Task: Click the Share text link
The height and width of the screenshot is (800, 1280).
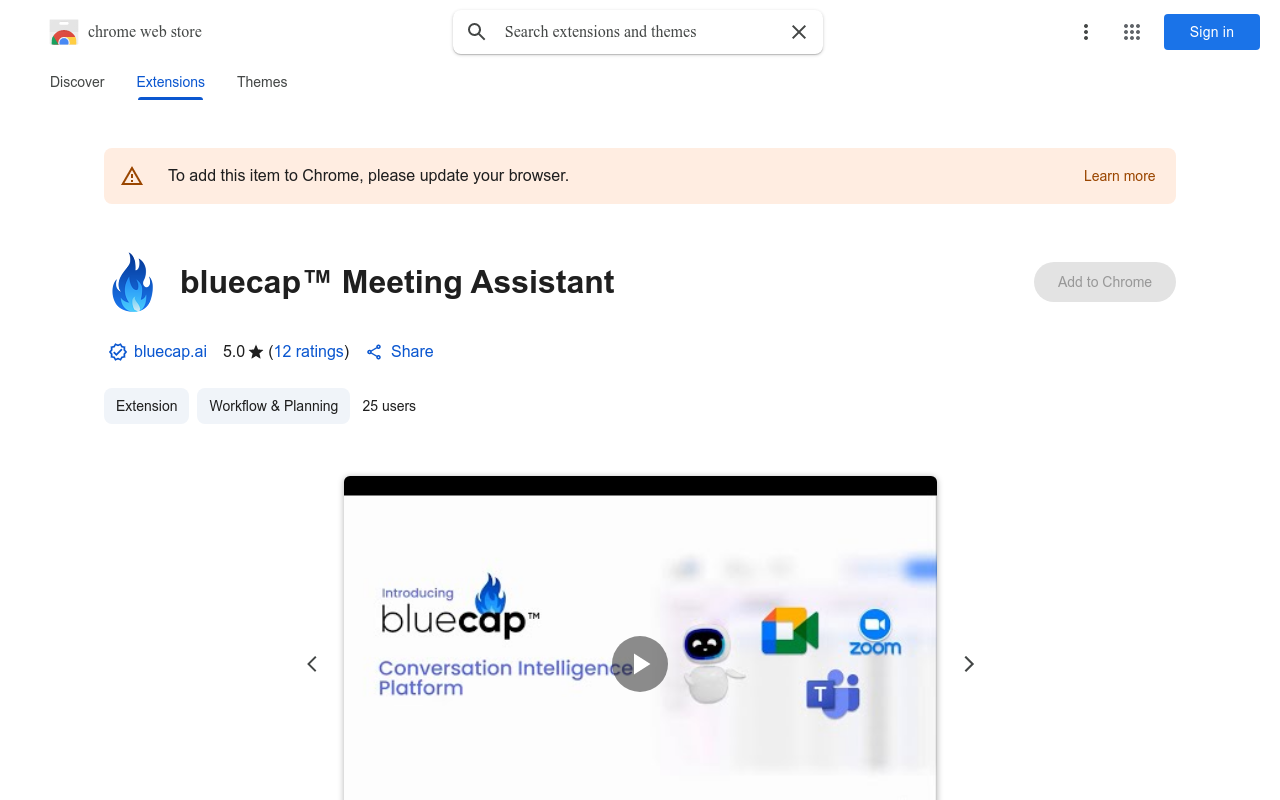Action: [412, 352]
